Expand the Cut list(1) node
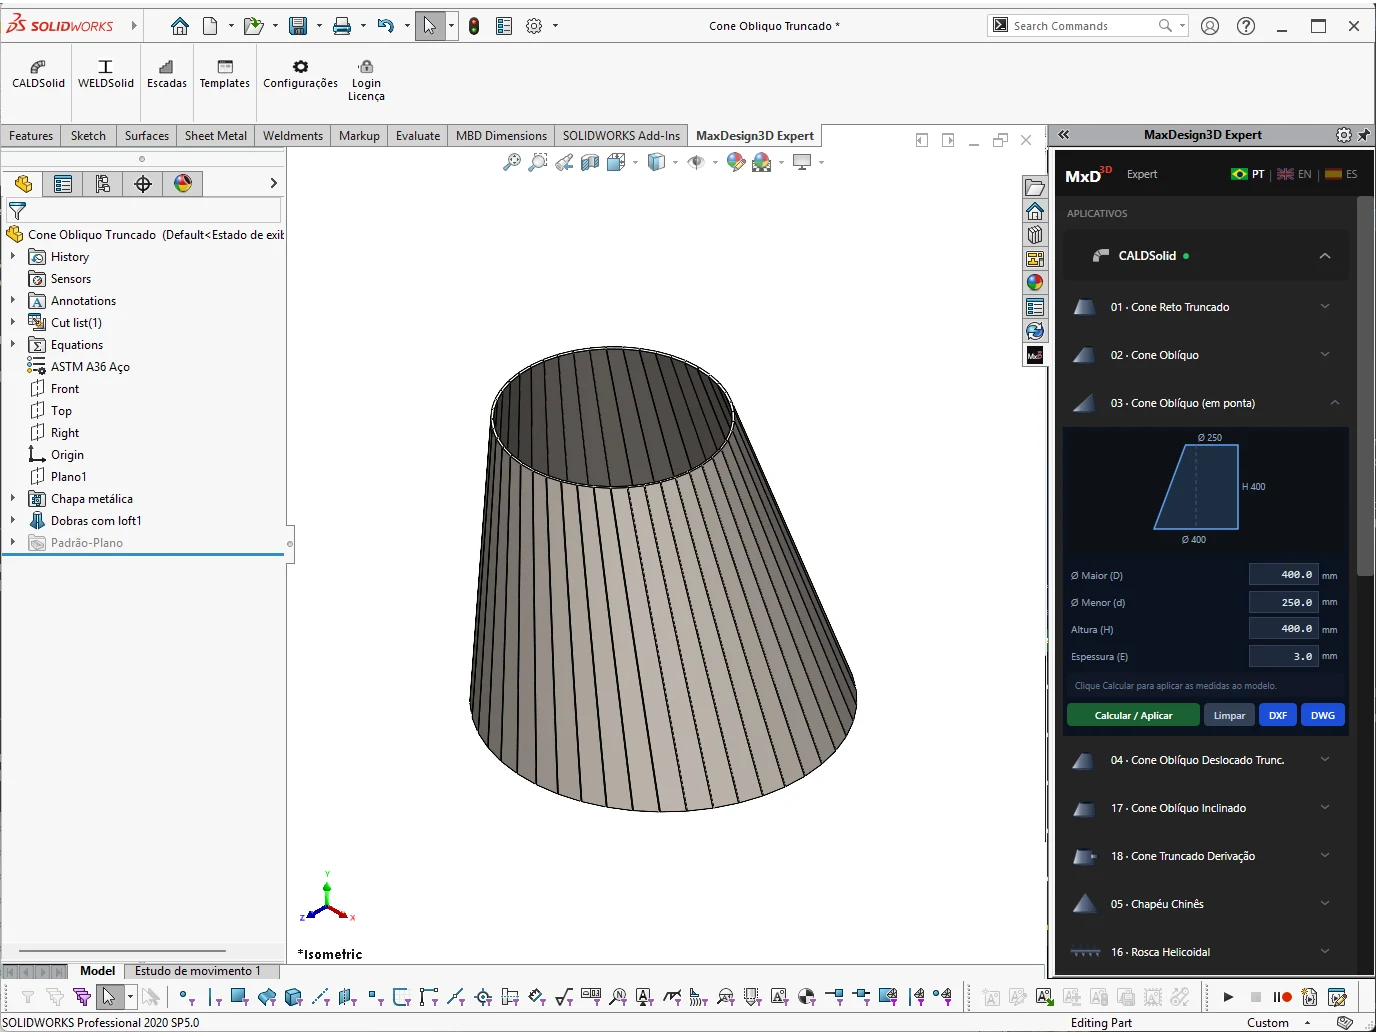Viewport: 1376px width, 1032px height. click(x=13, y=323)
